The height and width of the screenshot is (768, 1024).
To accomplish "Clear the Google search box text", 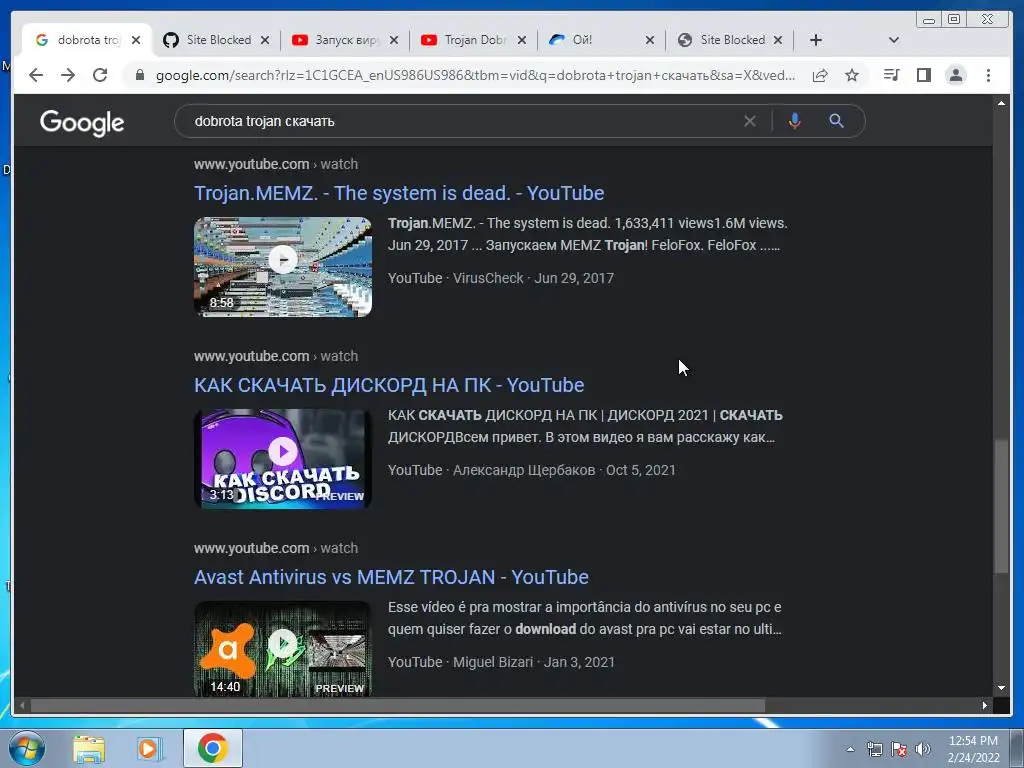I will 750,121.
